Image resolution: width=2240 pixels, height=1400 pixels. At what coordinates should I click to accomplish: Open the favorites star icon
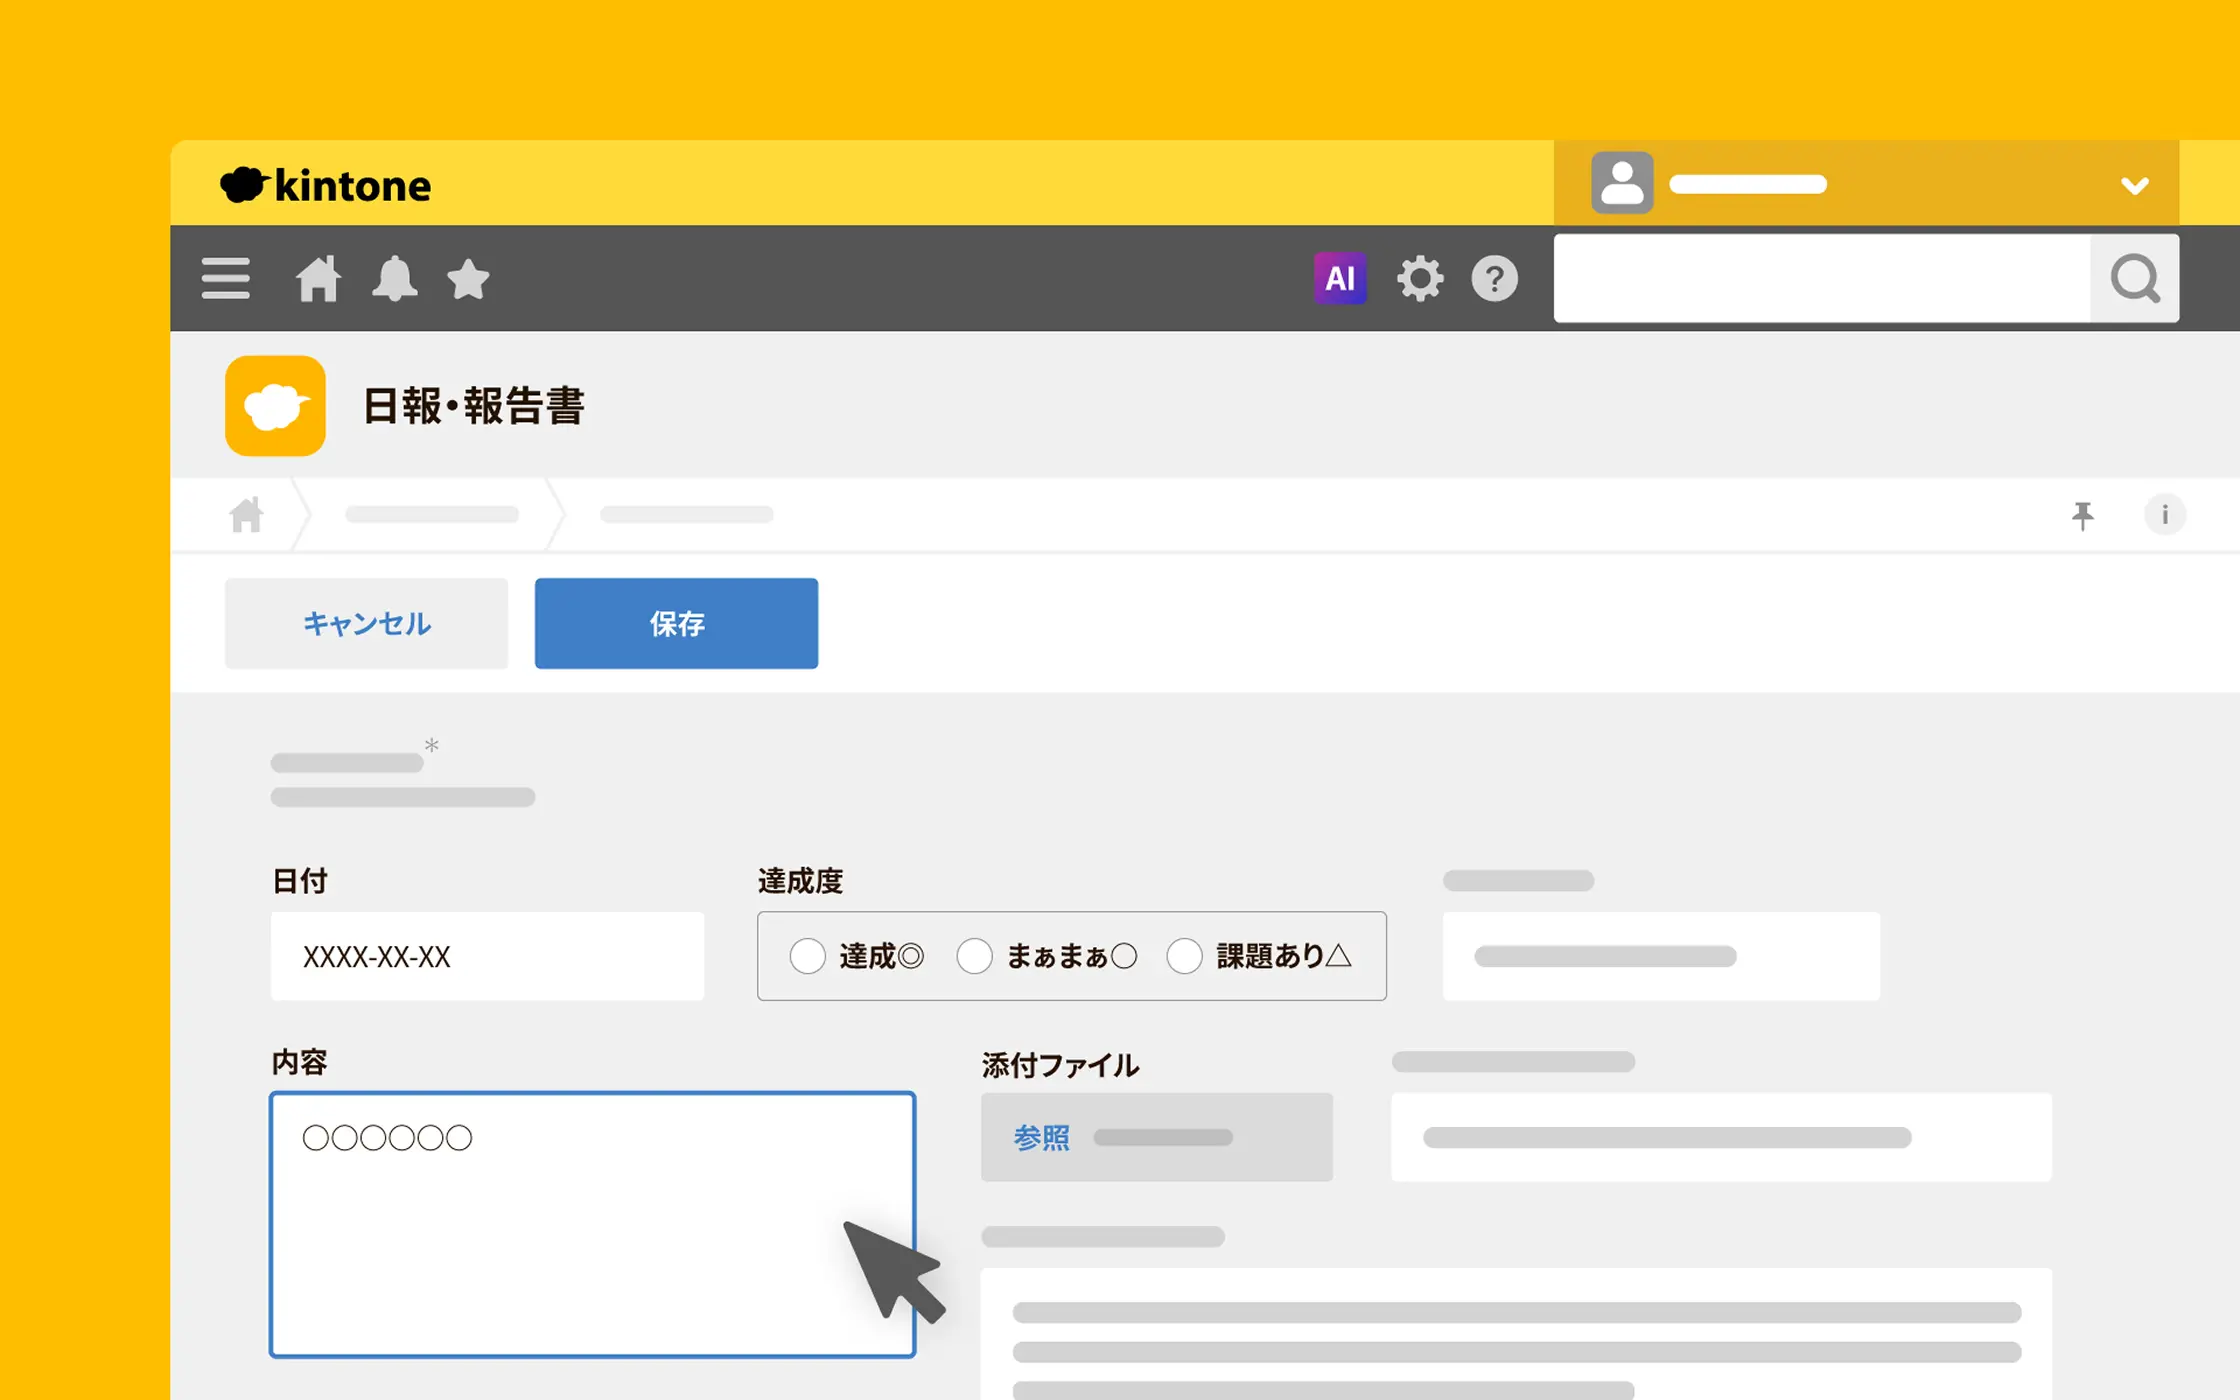coord(468,278)
